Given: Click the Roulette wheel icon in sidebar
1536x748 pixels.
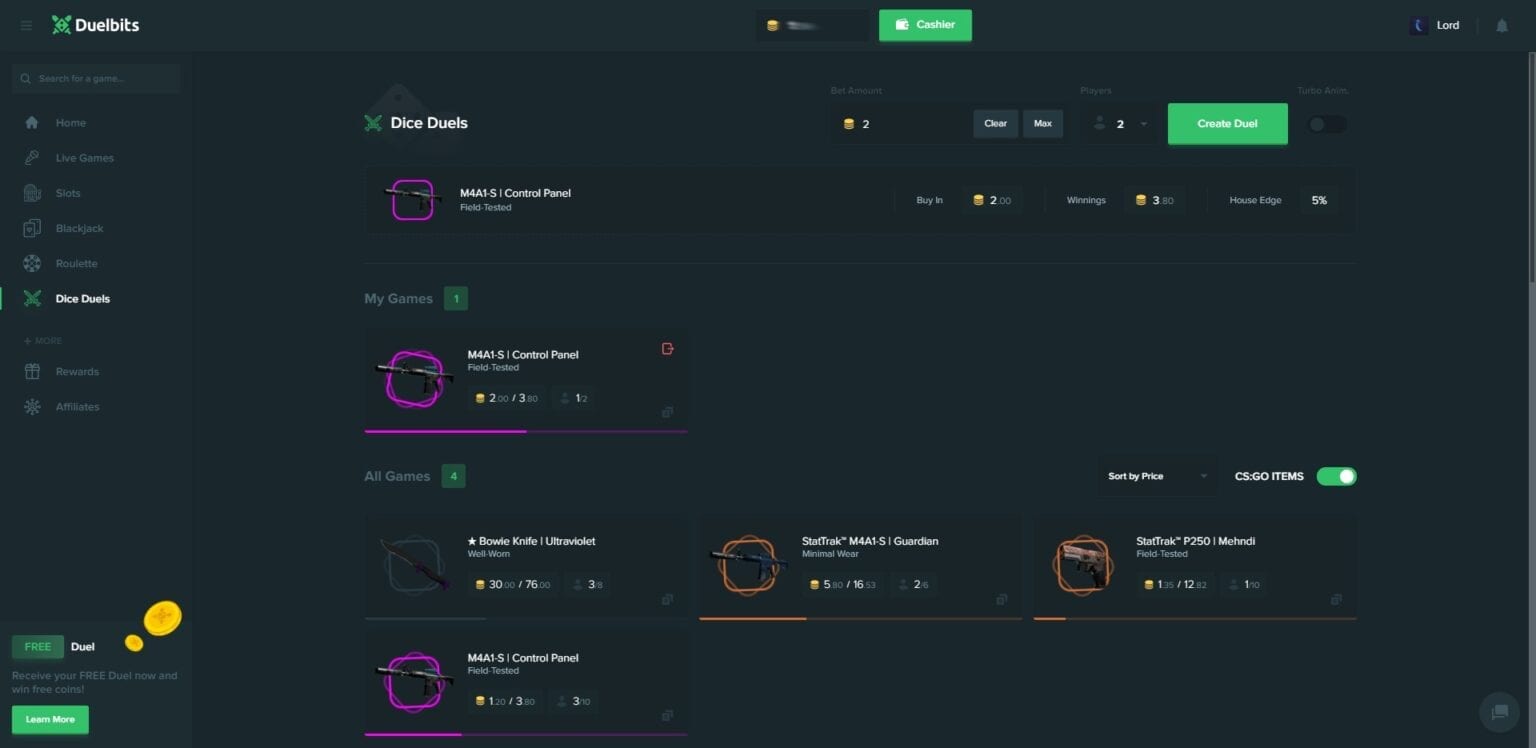Looking at the screenshot, I should point(32,264).
